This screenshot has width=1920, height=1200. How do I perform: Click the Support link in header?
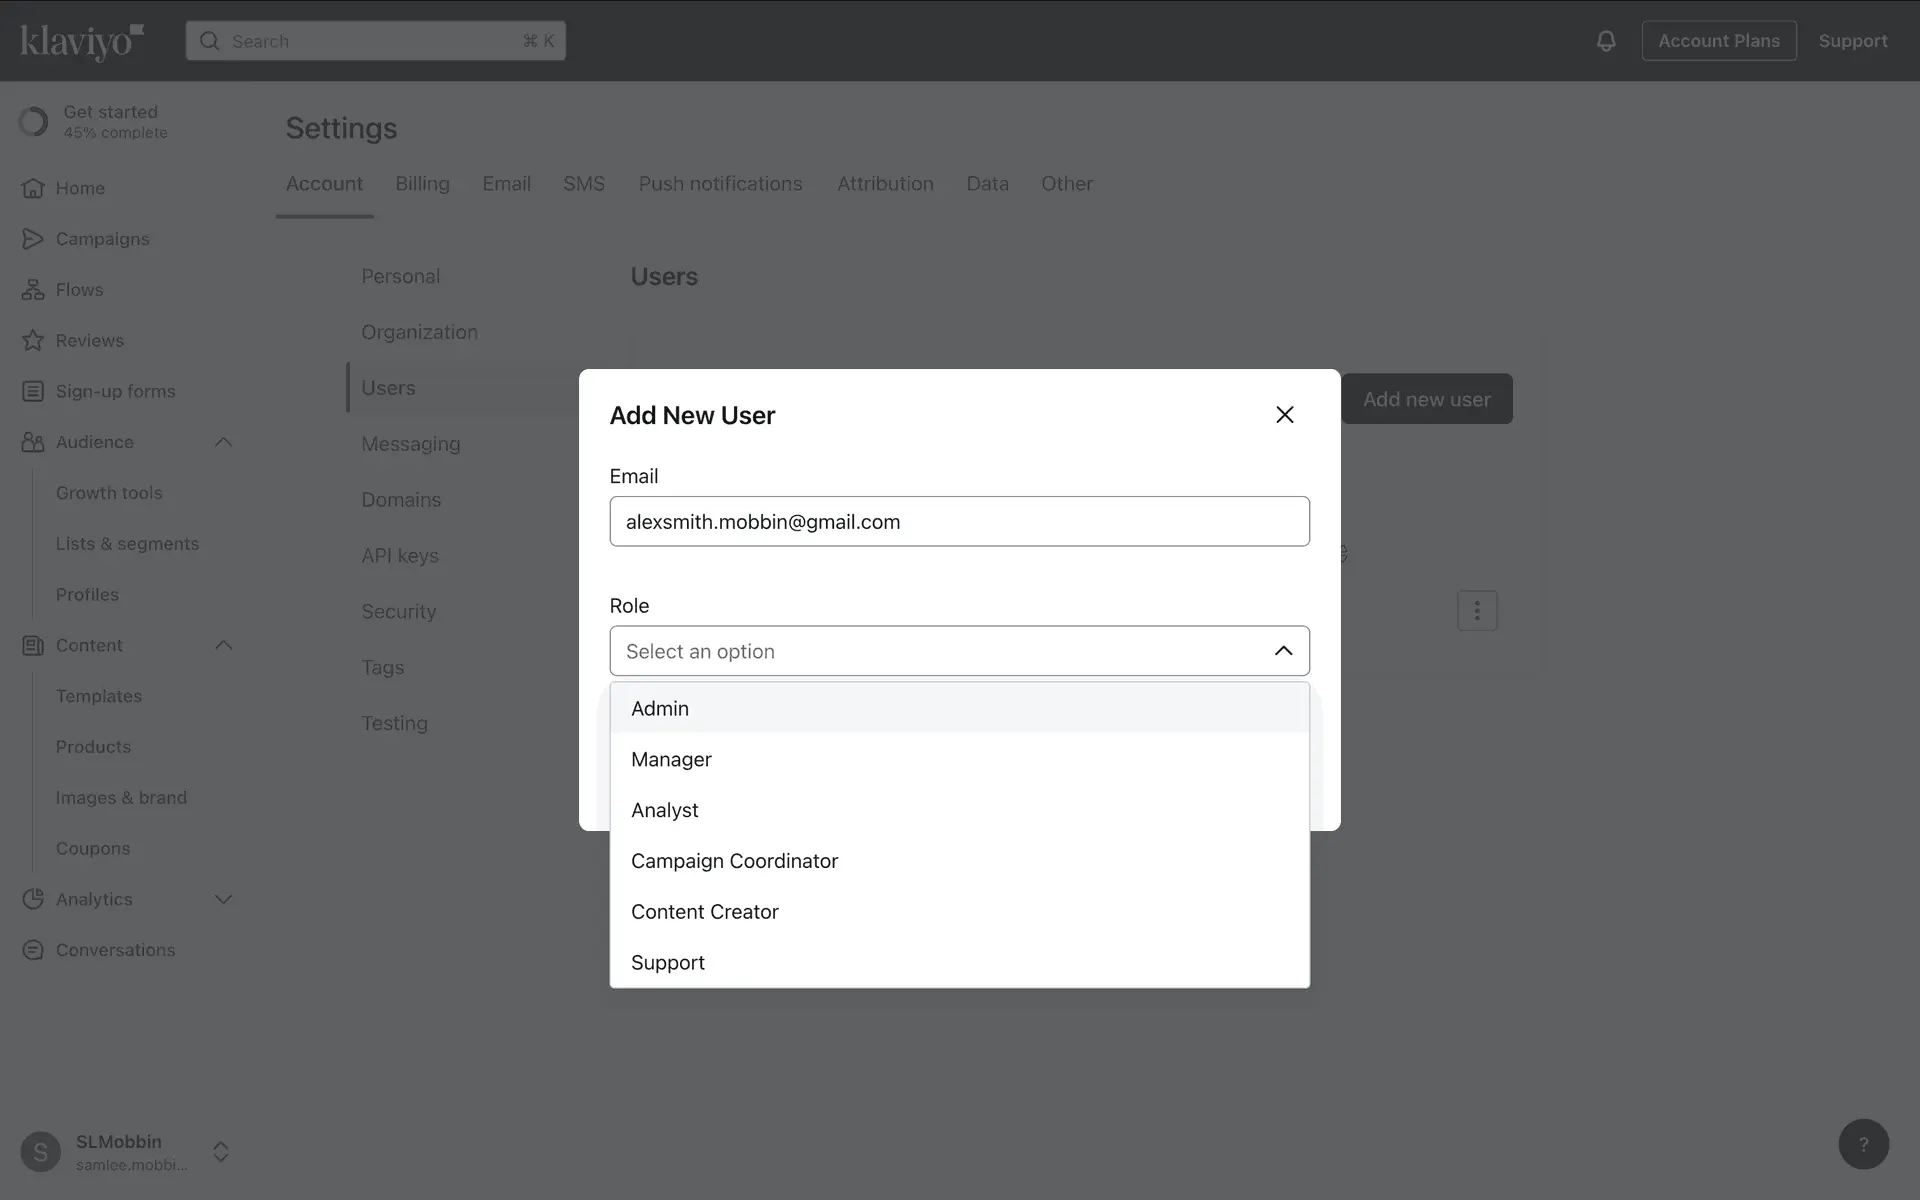point(1852,41)
